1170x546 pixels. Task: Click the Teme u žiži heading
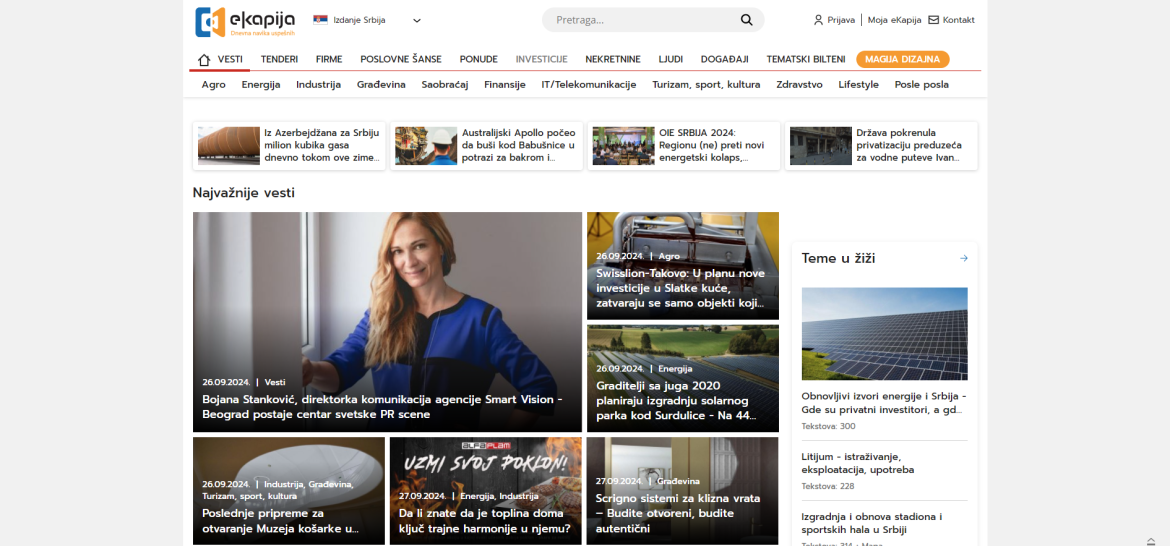838,258
